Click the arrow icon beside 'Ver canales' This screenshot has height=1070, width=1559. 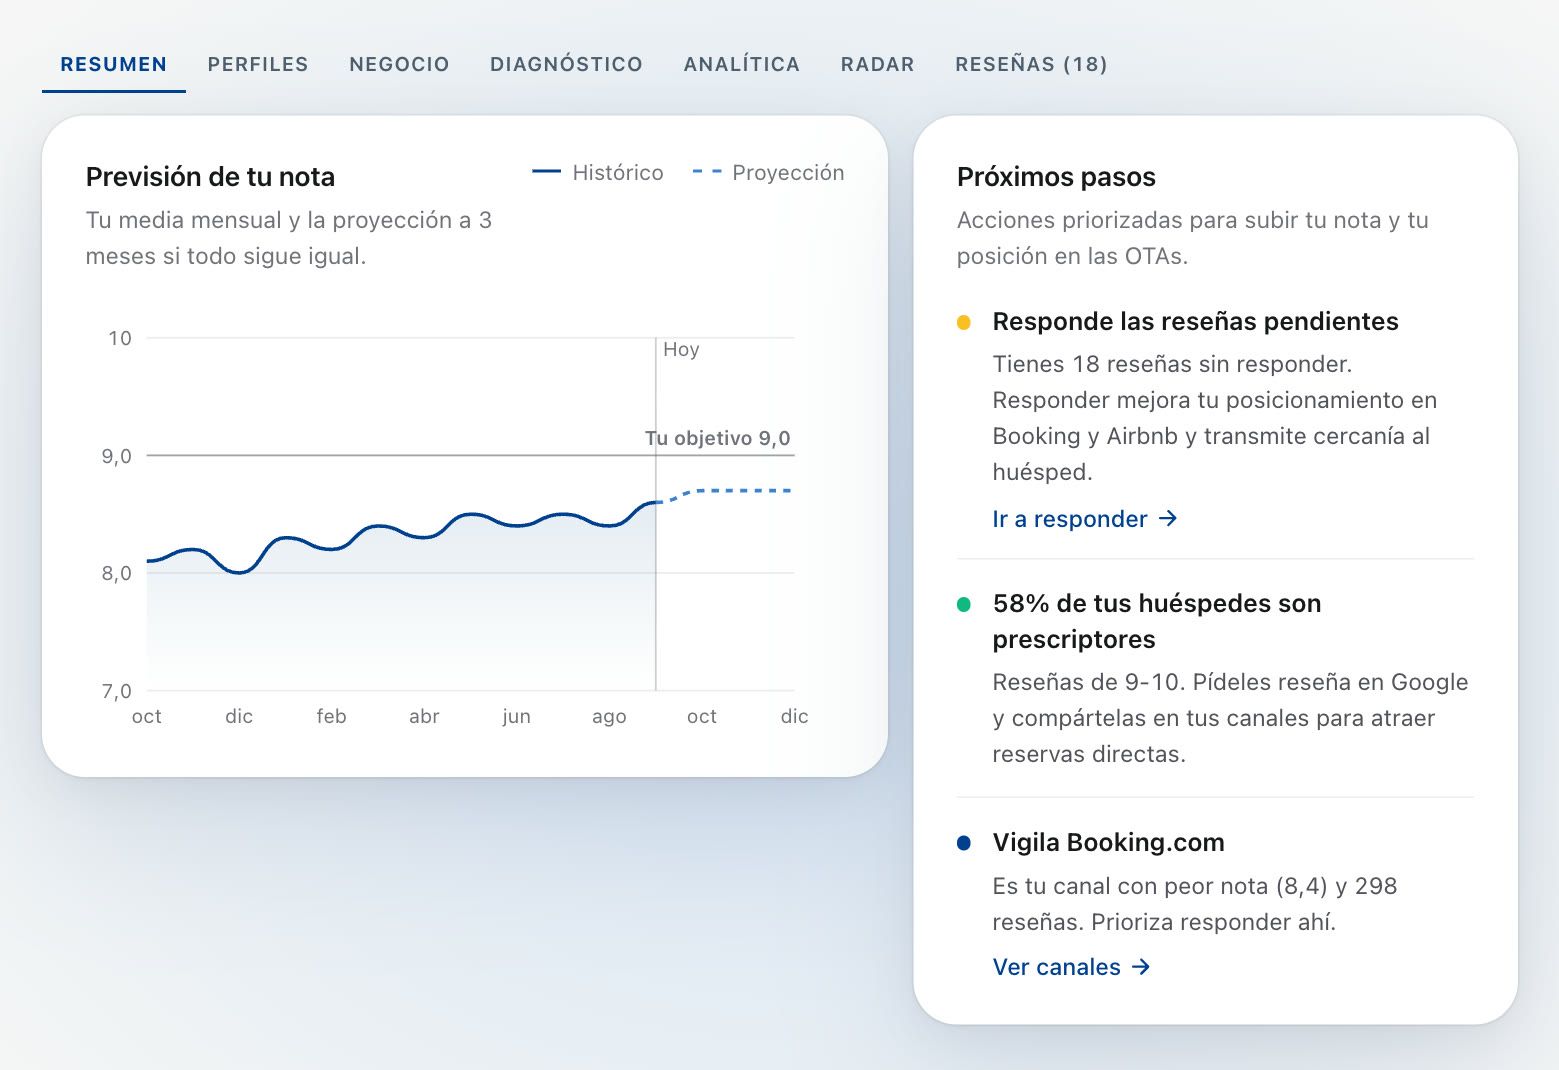click(1141, 967)
